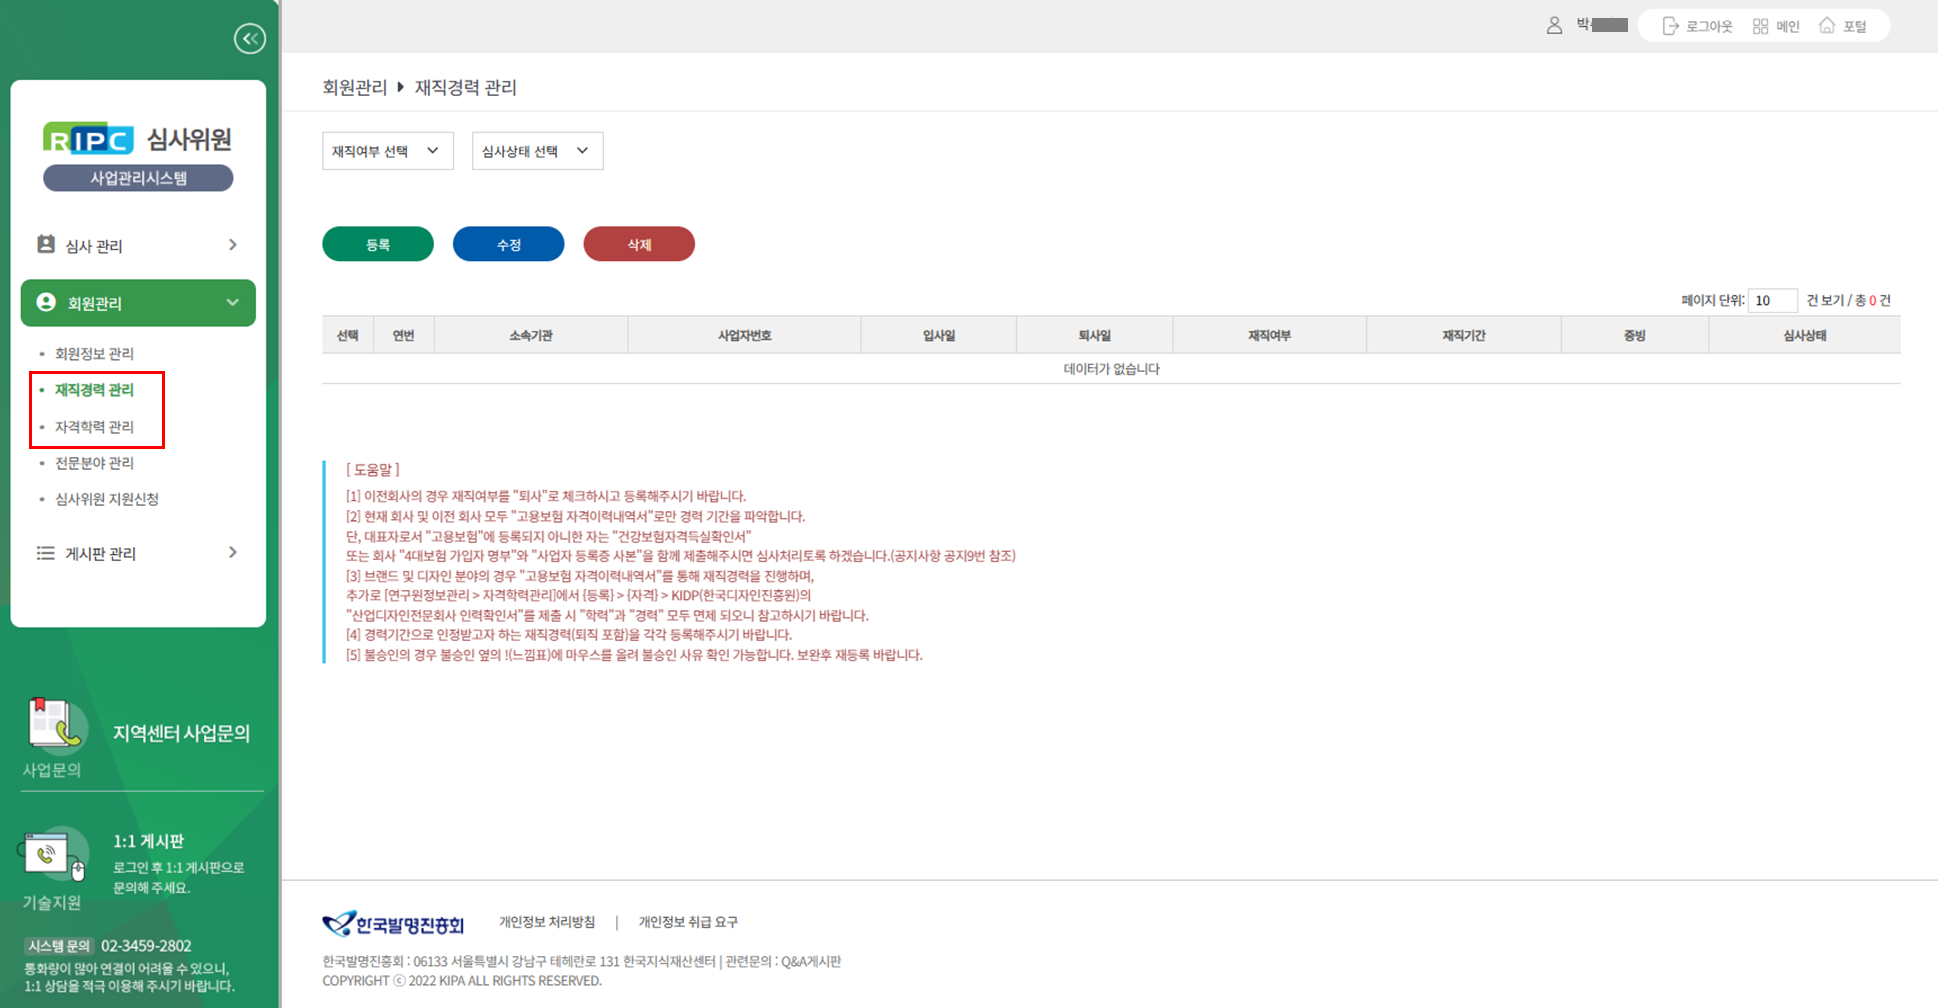Open the 재직여부 선택 dropdown

pos(387,151)
